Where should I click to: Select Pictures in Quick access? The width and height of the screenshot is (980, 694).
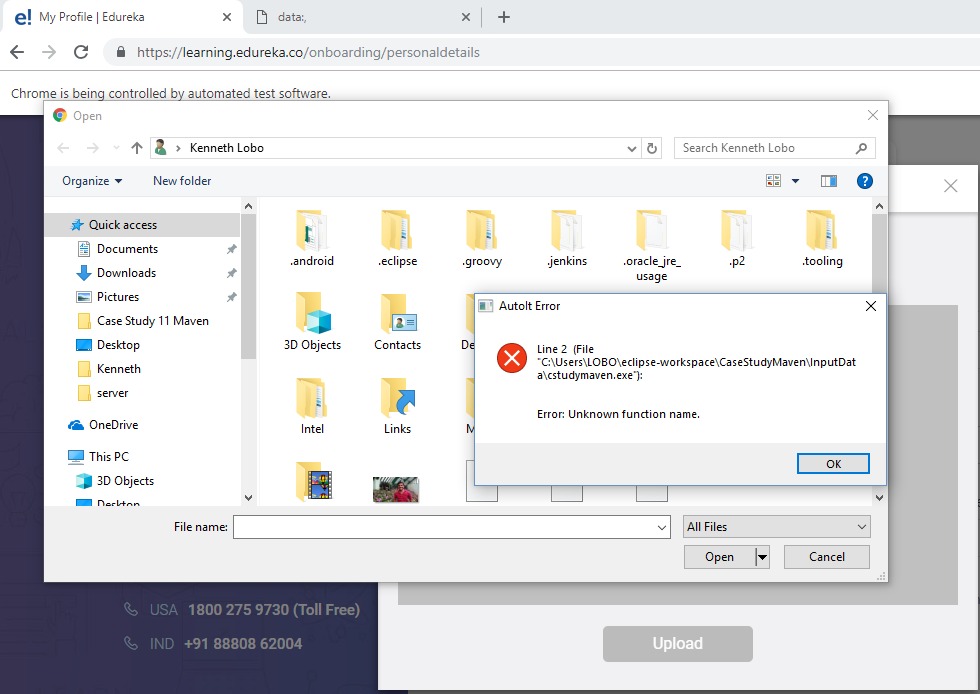[x=118, y=297]
